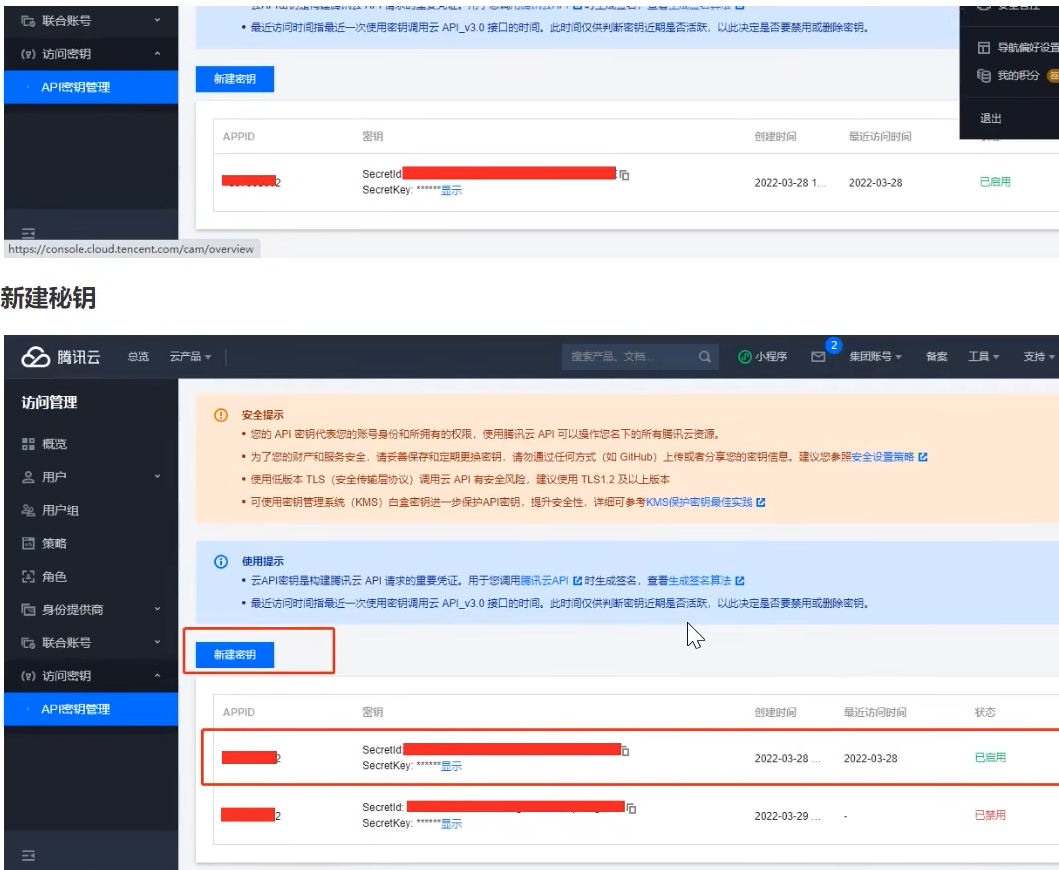Click 显示 for SecretKey in the upper screenshot
Image resolution: width=1059 pixels, height=870 pixels.
tap(451, 190)
